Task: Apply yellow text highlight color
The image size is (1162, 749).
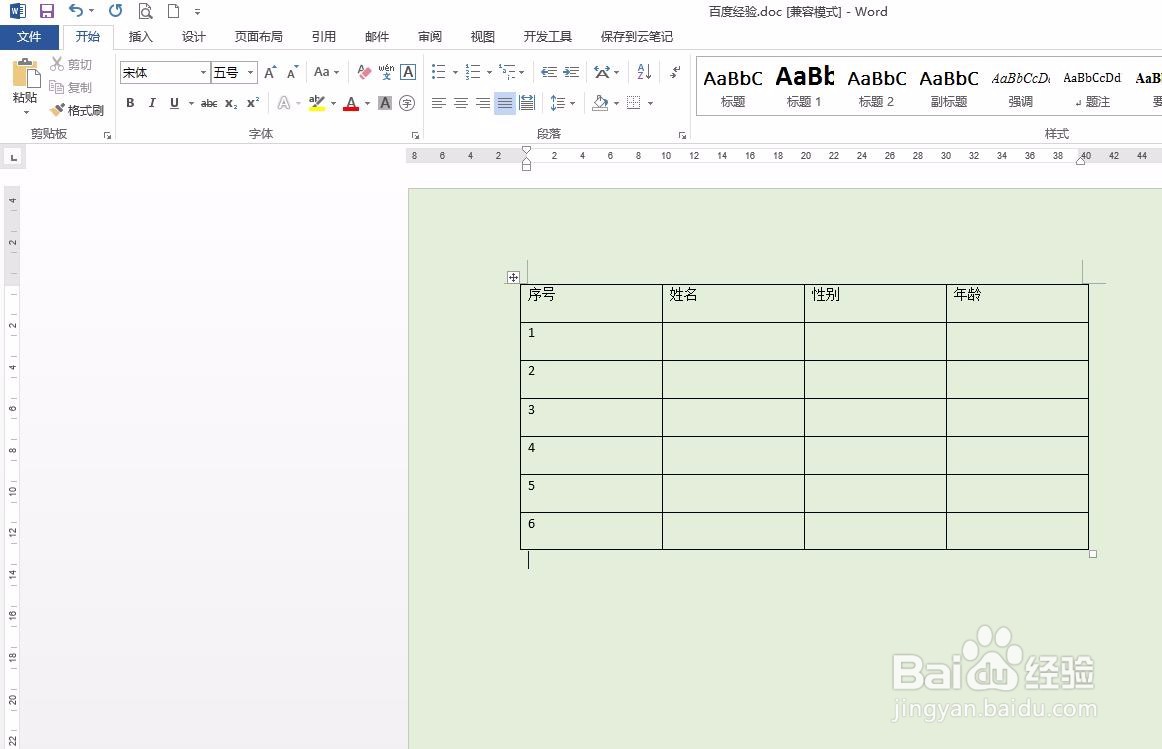Action: [x=317, y=103]
